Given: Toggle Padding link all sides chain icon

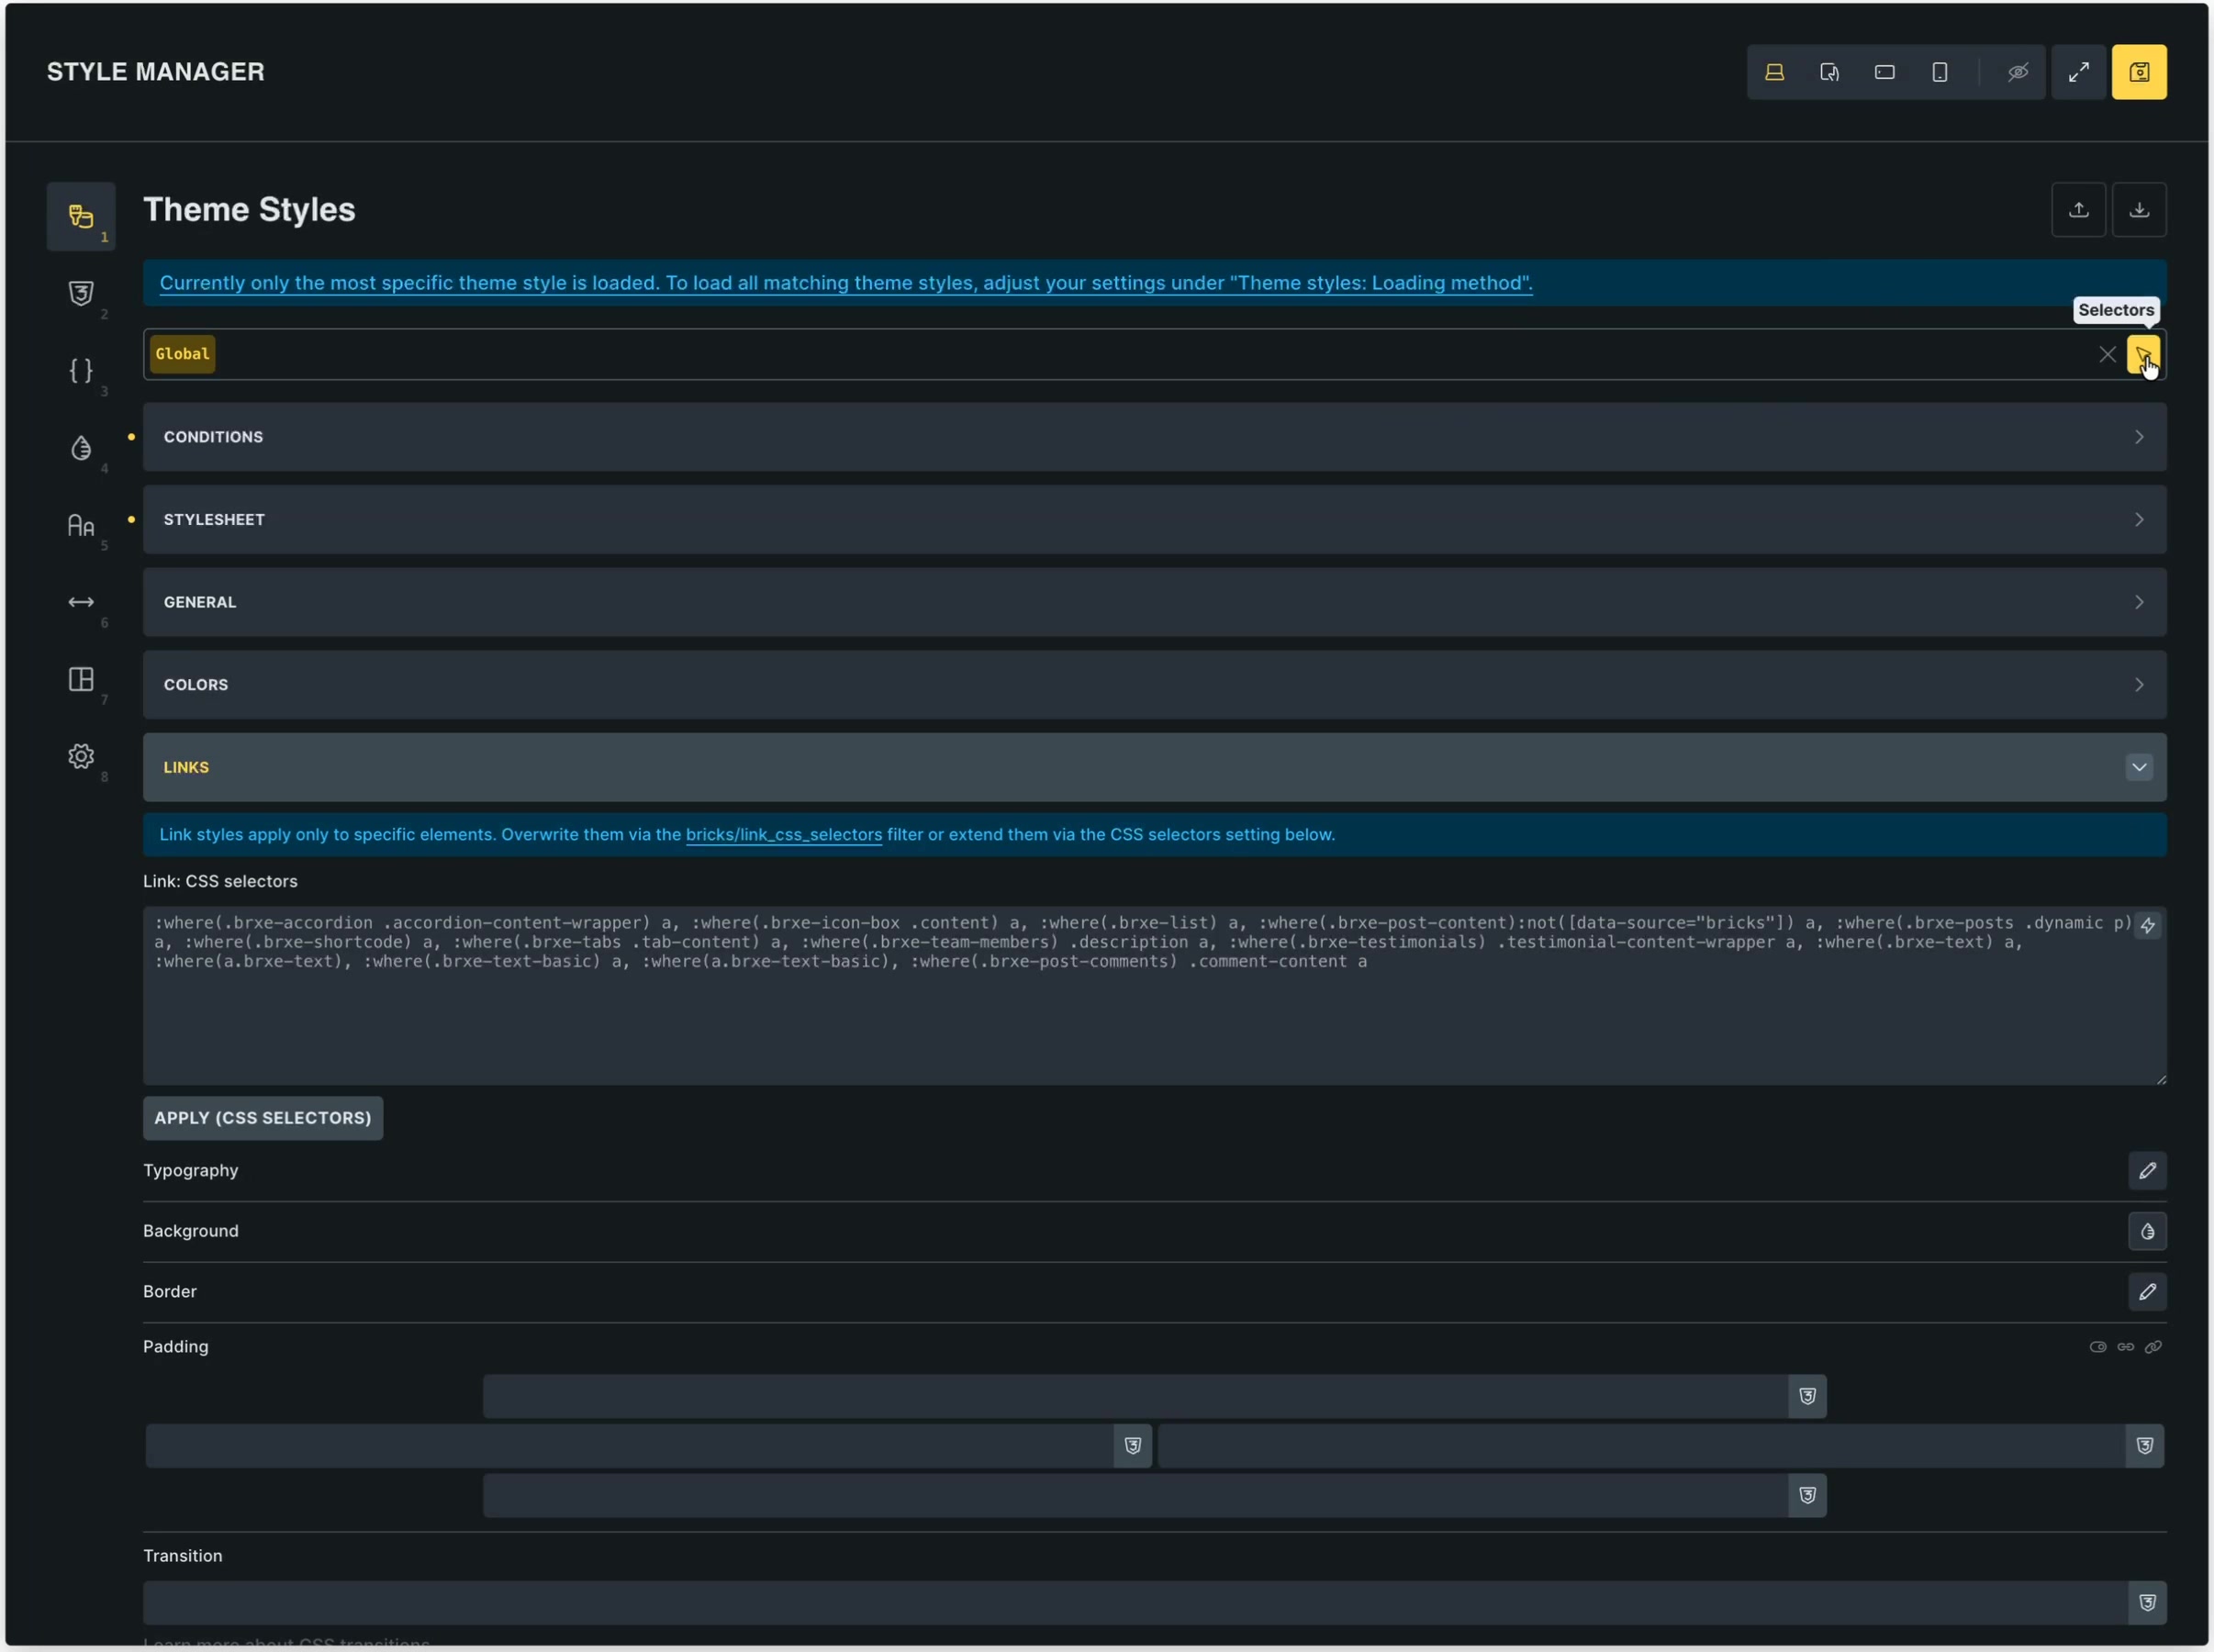Looking at the screenshot, I should (x=2154, y=1347).
